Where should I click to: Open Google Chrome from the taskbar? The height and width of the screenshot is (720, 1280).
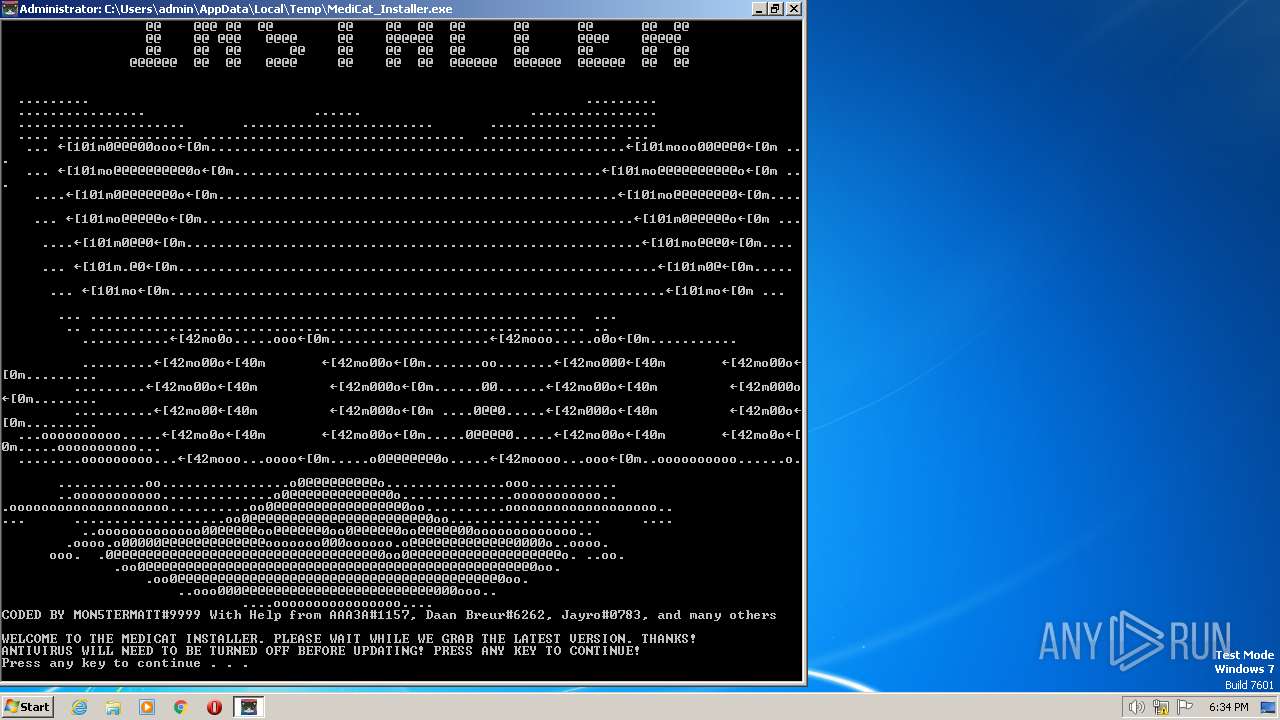pos(181,707)
